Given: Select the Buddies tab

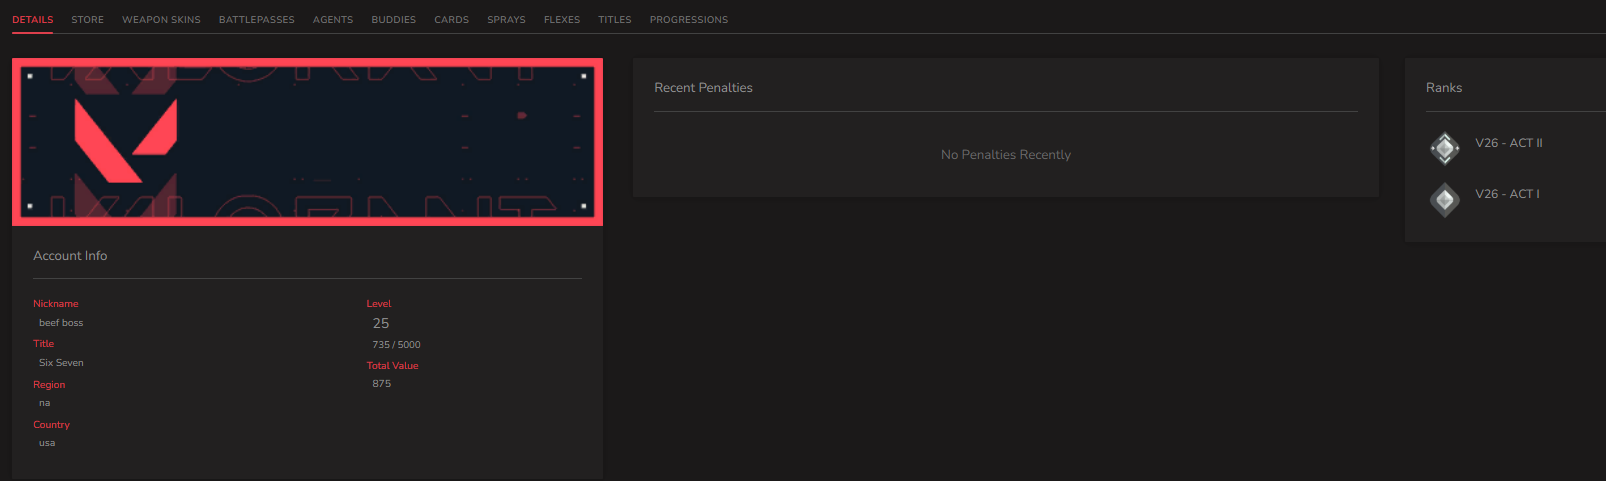Looking at the screenshot, I should 394,20.
